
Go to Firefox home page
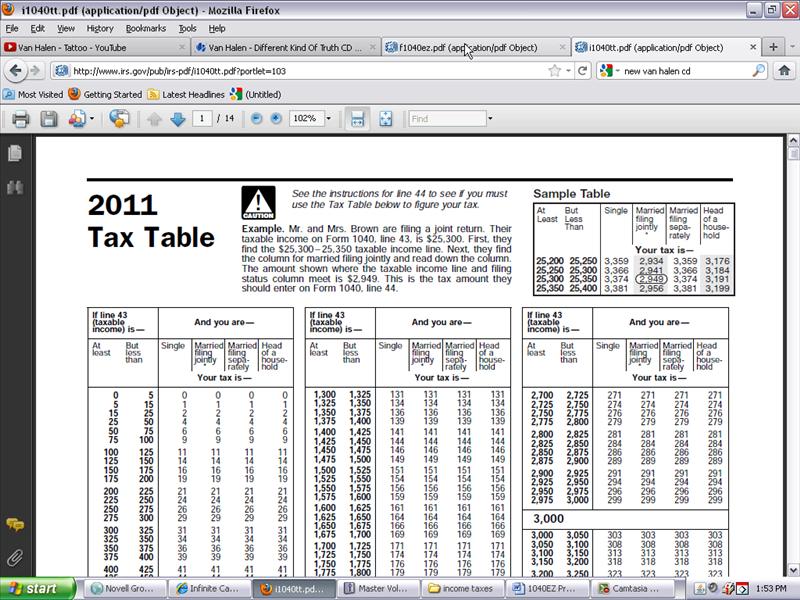[784, 71]
